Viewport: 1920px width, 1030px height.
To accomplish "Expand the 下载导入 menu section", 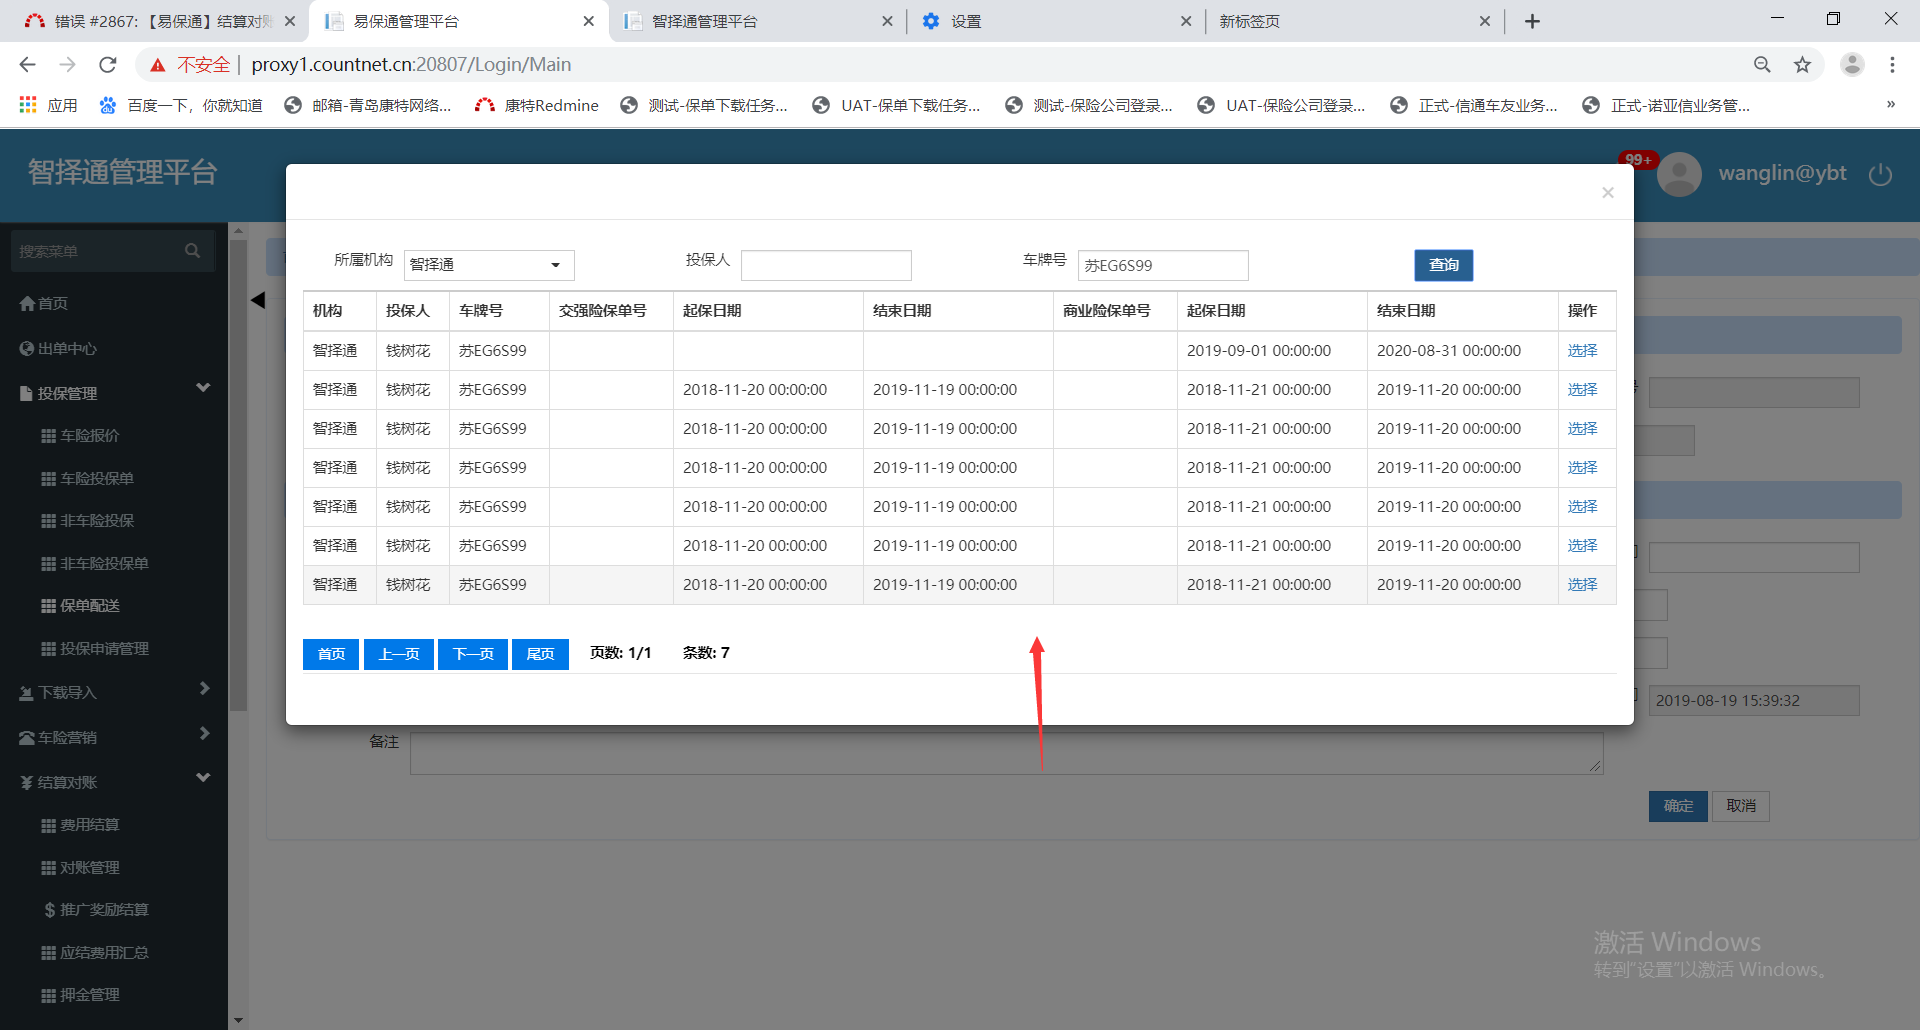I will tap(204, 688).
